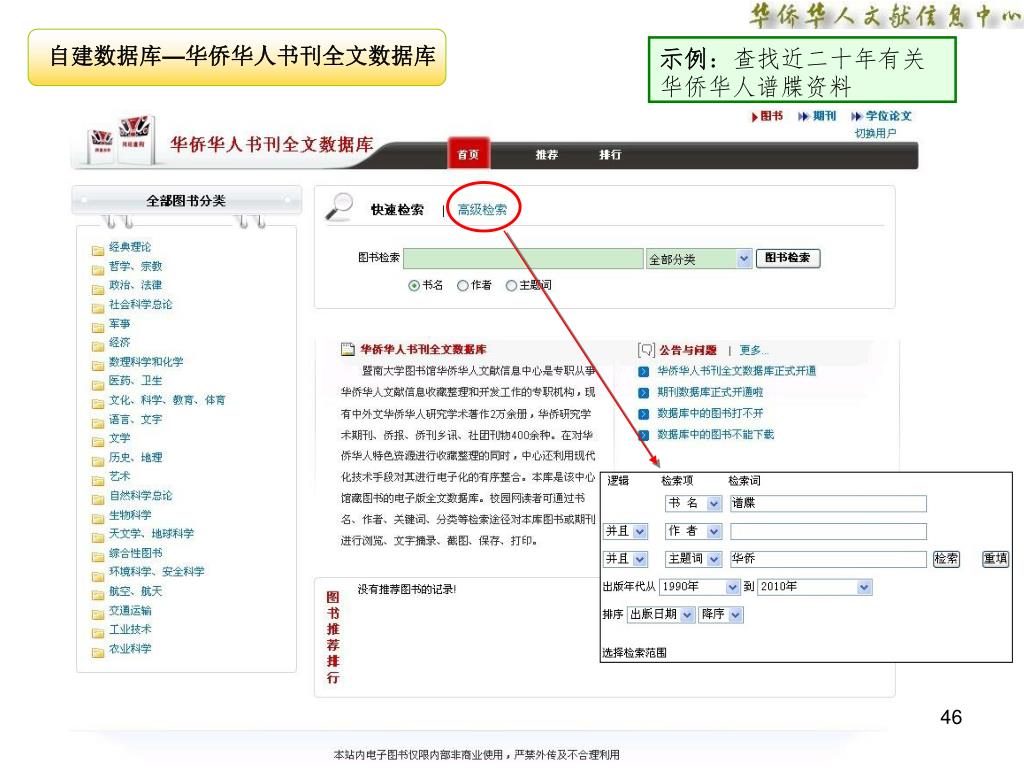
Task: Click the 农业科学 folder icon
Action: point(98,652)
